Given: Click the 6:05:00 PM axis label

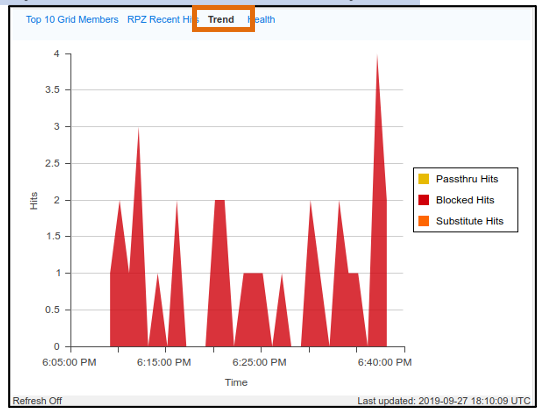Looking at the screenshot, I should [69, 363].
